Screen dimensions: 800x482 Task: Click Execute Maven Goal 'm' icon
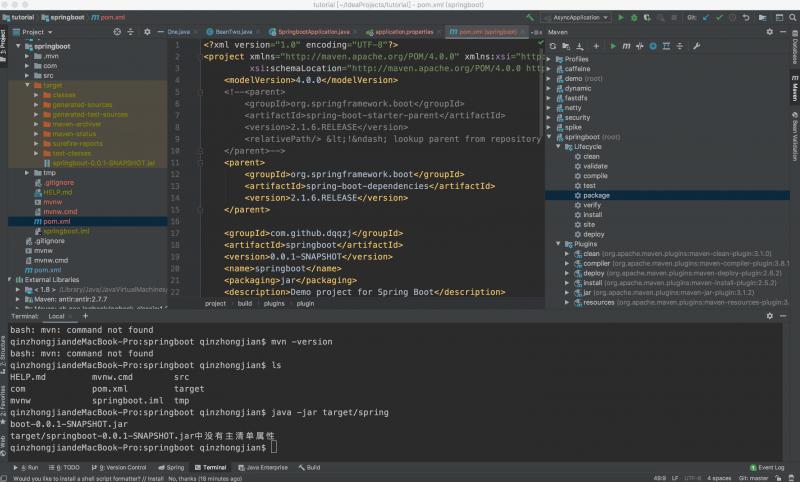[x=628, y=46]
